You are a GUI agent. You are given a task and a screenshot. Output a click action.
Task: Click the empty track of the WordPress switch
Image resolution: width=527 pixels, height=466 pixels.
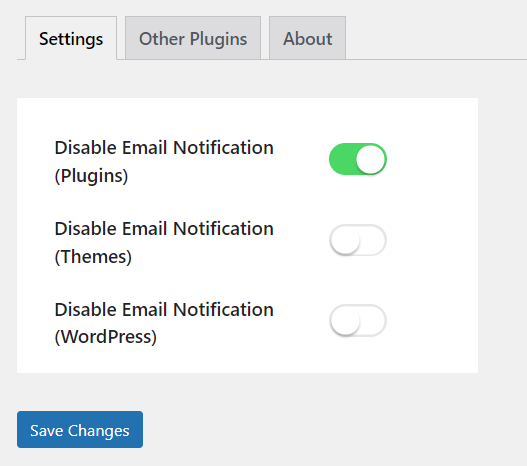point(373,321)
